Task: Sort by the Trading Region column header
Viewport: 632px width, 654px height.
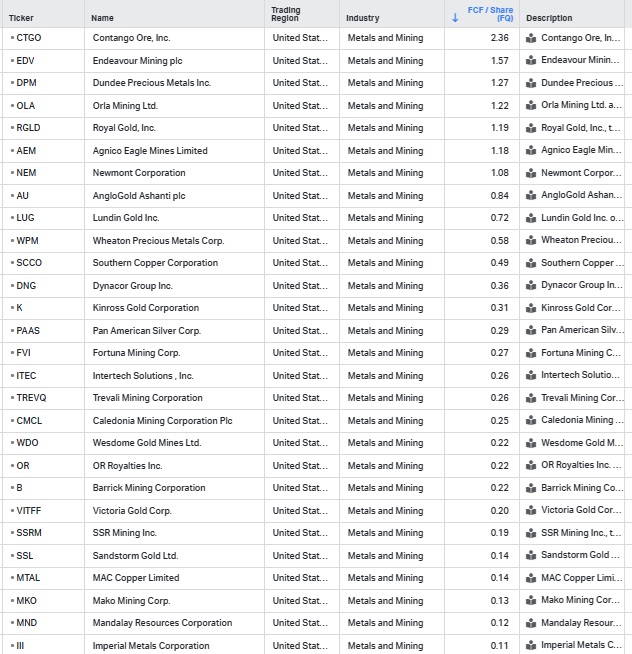Action: pyautogui.click(x=286, y=14)
